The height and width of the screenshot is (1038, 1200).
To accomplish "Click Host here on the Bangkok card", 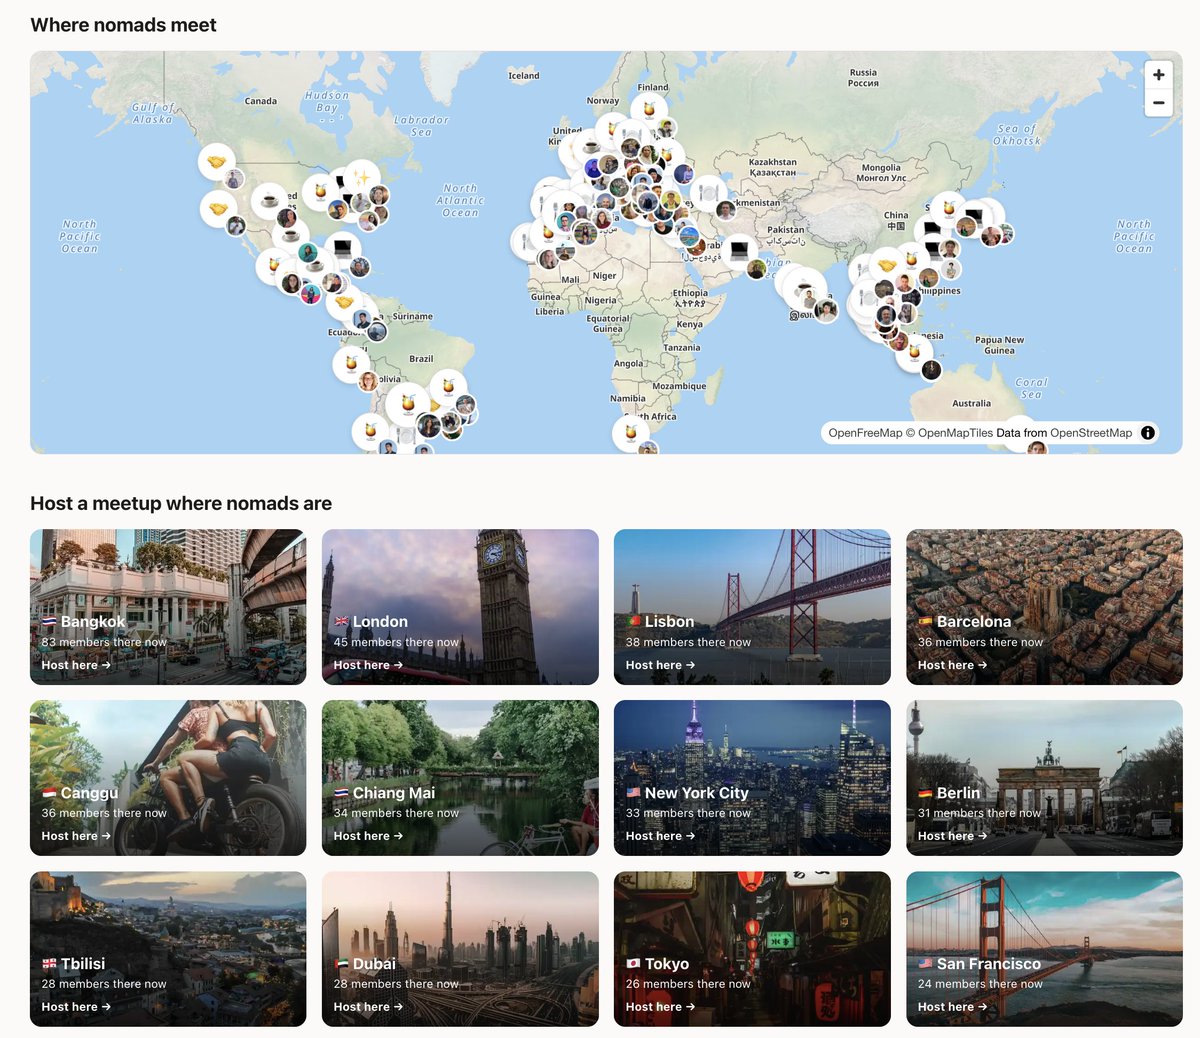I will (76, 665).
